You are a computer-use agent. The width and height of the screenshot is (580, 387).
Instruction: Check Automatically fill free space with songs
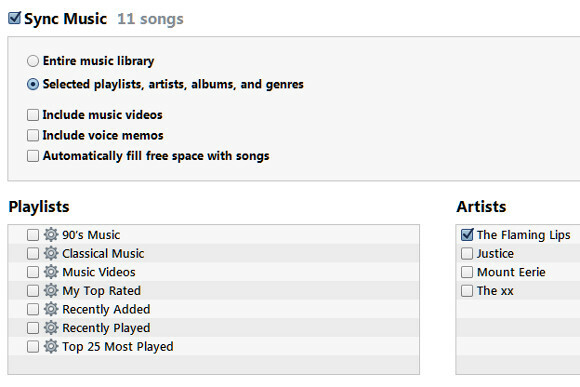click(x=33, y=156)
